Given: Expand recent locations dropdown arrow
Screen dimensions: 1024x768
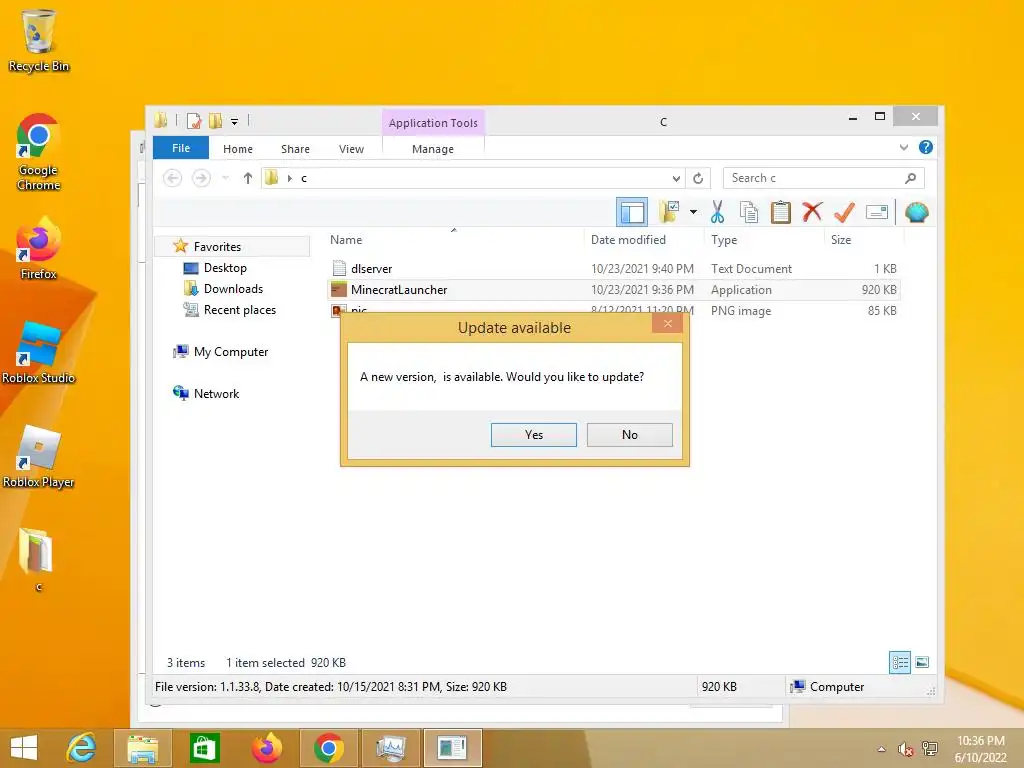Looking at the screenshot, I should pos(225,178).
